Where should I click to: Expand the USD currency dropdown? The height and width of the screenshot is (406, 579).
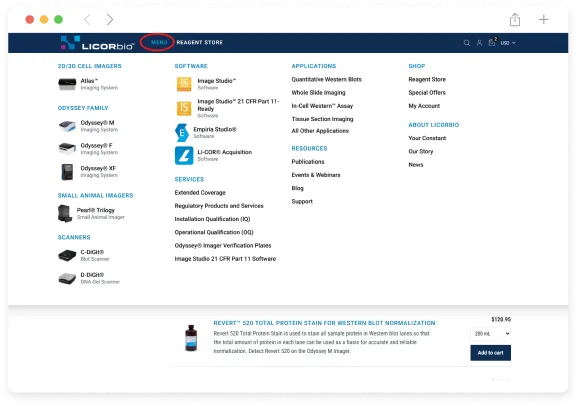click(508, 43)
